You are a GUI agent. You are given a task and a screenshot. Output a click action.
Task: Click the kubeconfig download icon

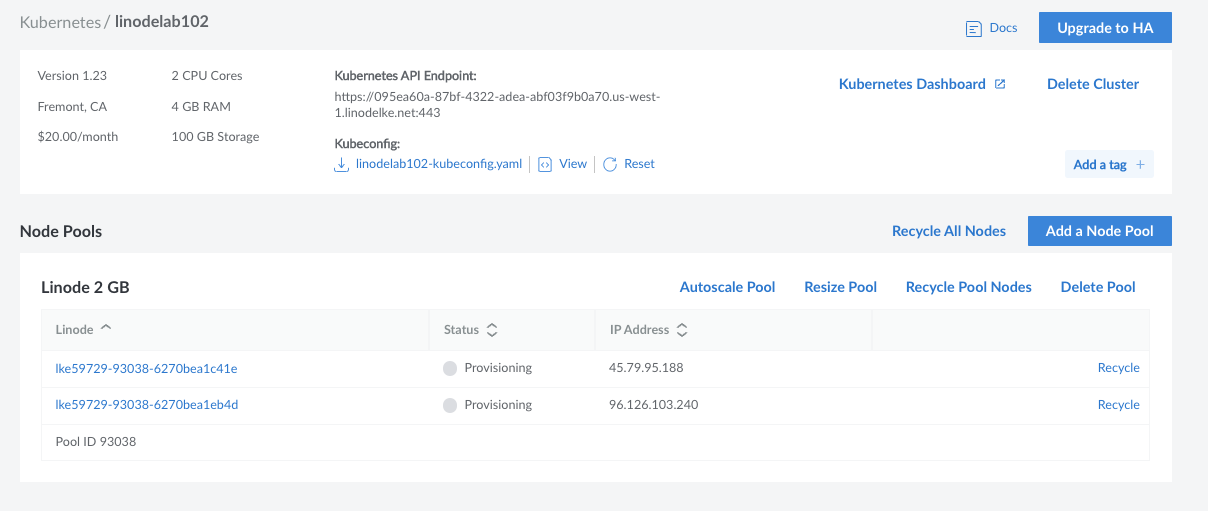(x=341, y=164)
